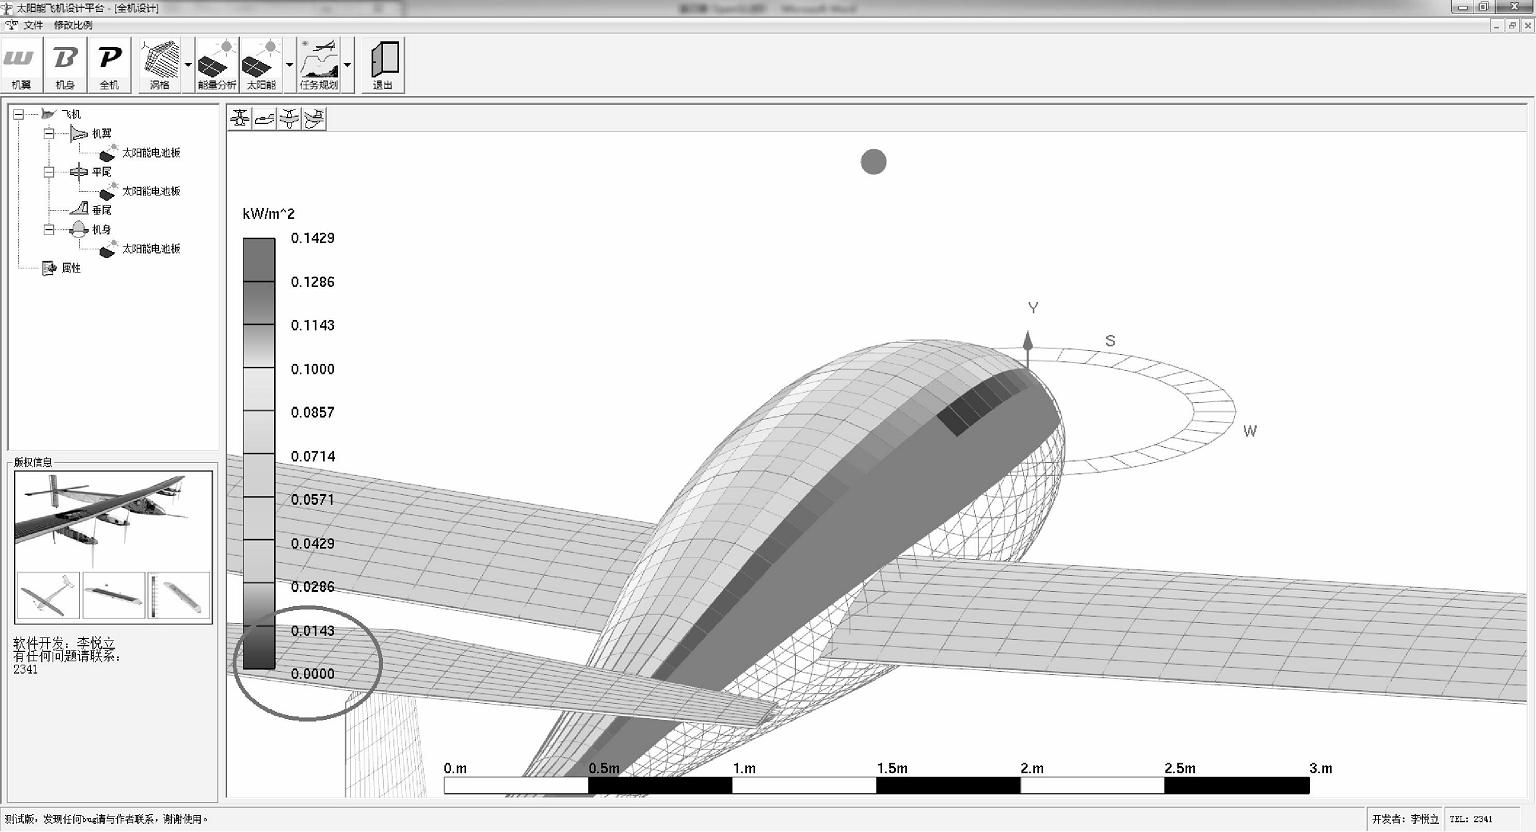Switch to side view of aircraft
This screenshot has width=1536, height=832.
pos(265,119)
